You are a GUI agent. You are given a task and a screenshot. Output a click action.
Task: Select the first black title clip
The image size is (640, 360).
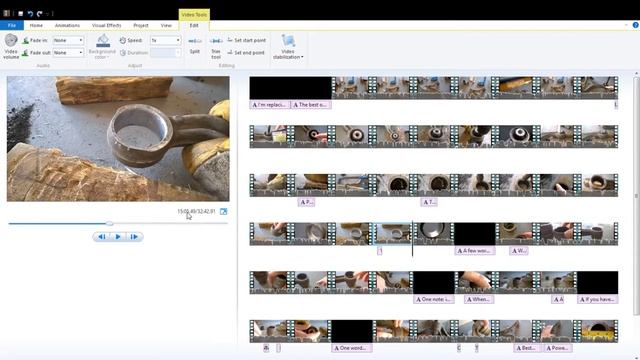291,88
